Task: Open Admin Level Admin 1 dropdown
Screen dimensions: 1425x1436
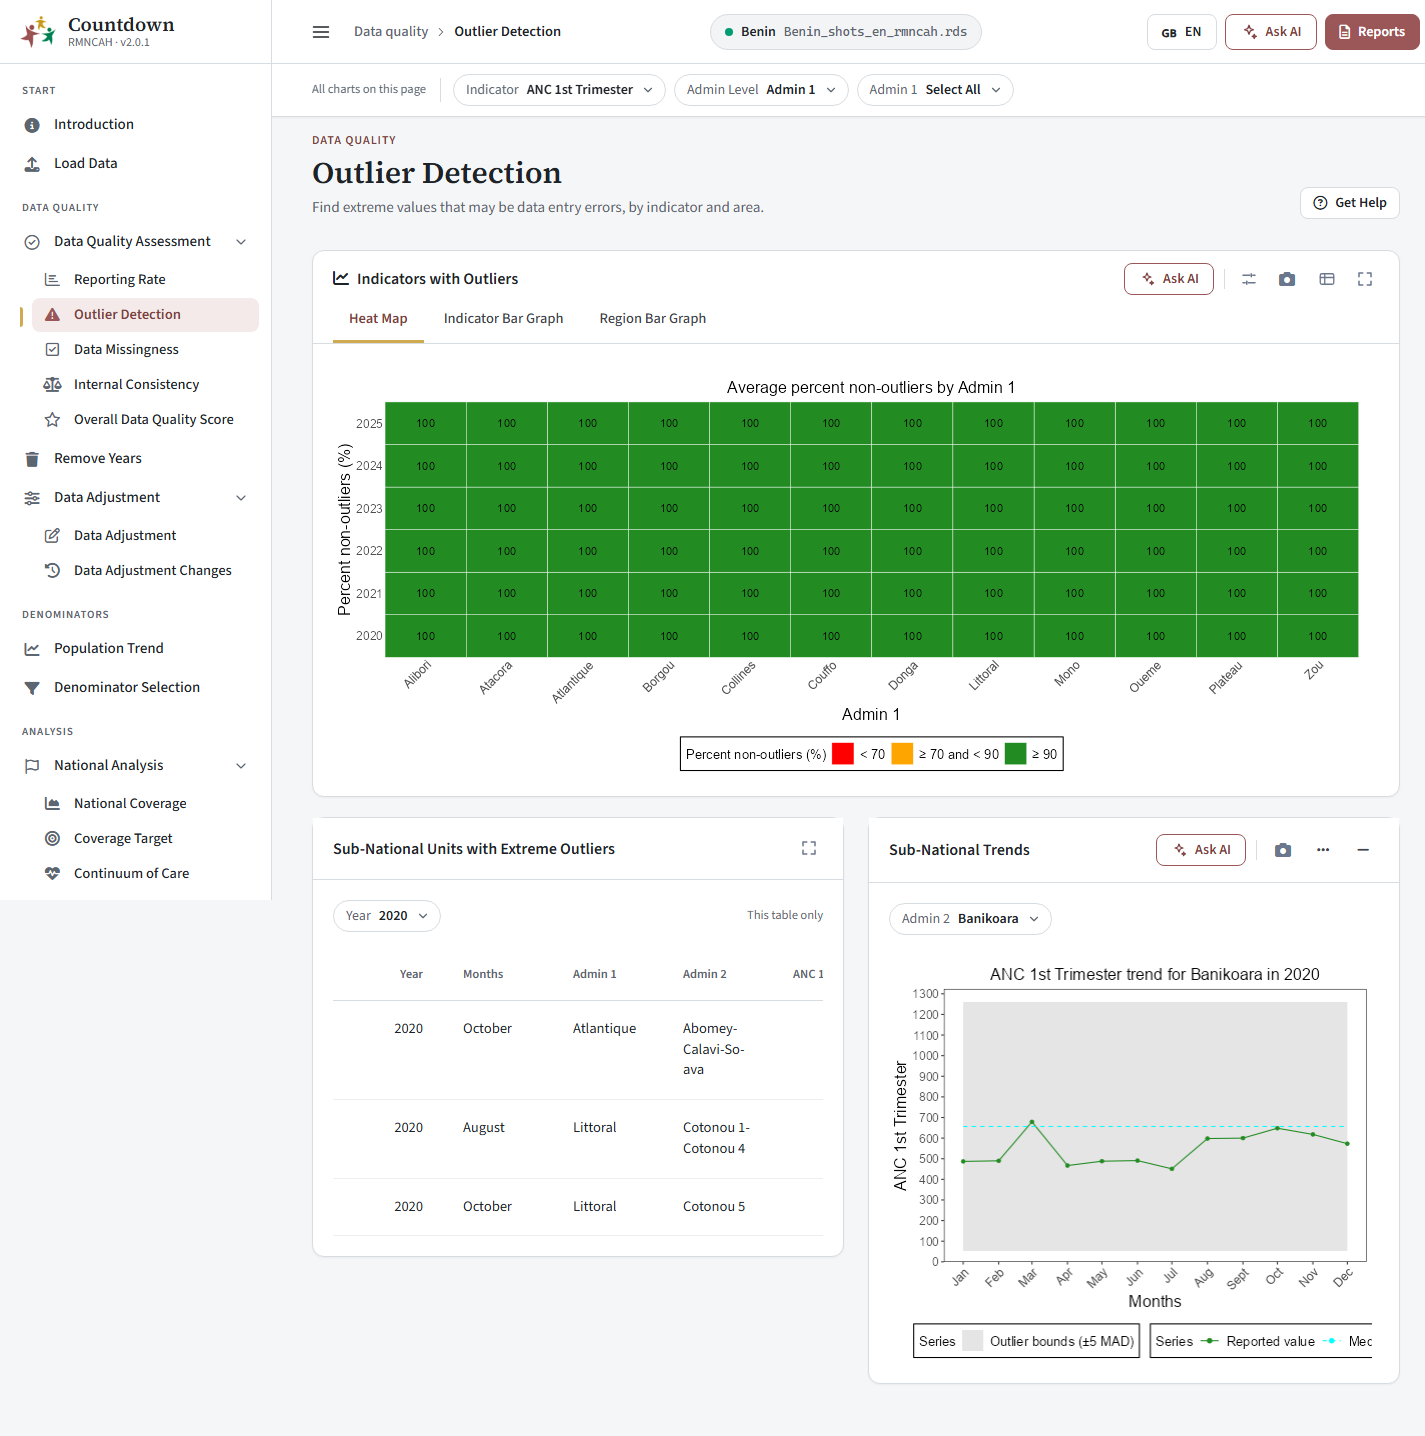Action: coord(761,90)
